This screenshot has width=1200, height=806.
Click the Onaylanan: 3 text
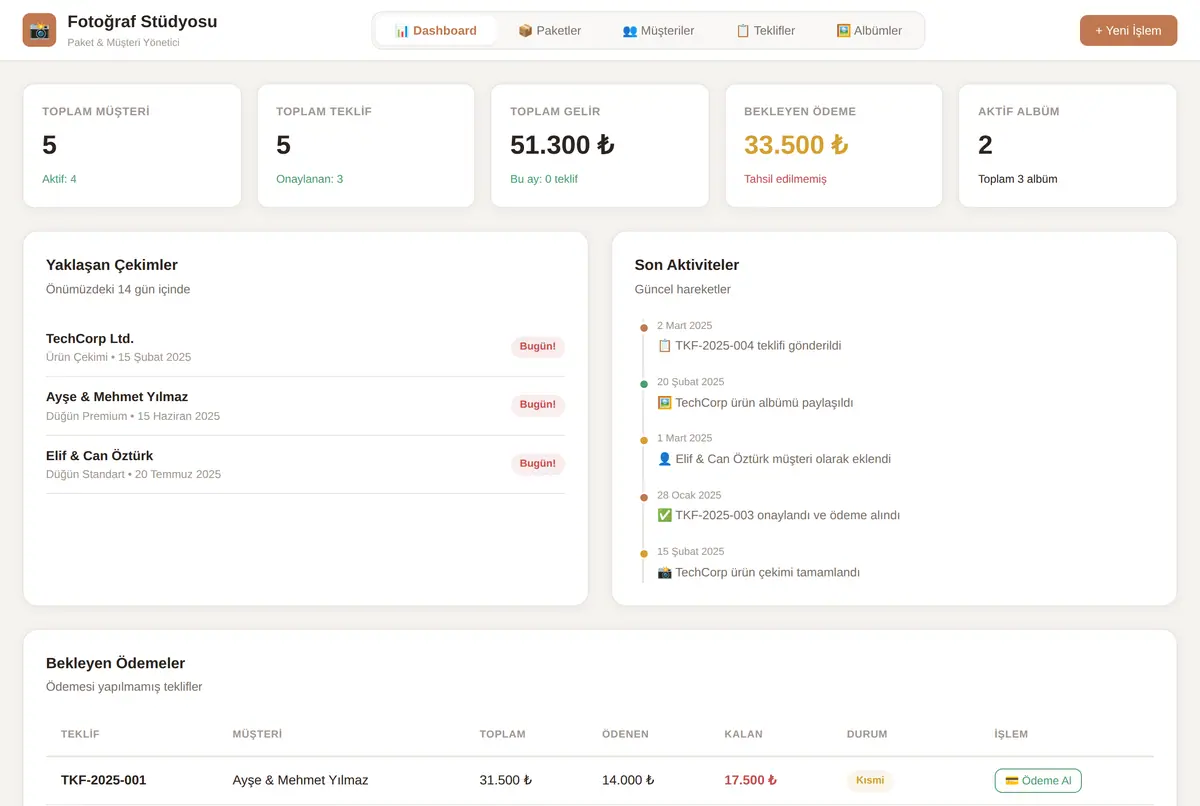tap(309, 179)
